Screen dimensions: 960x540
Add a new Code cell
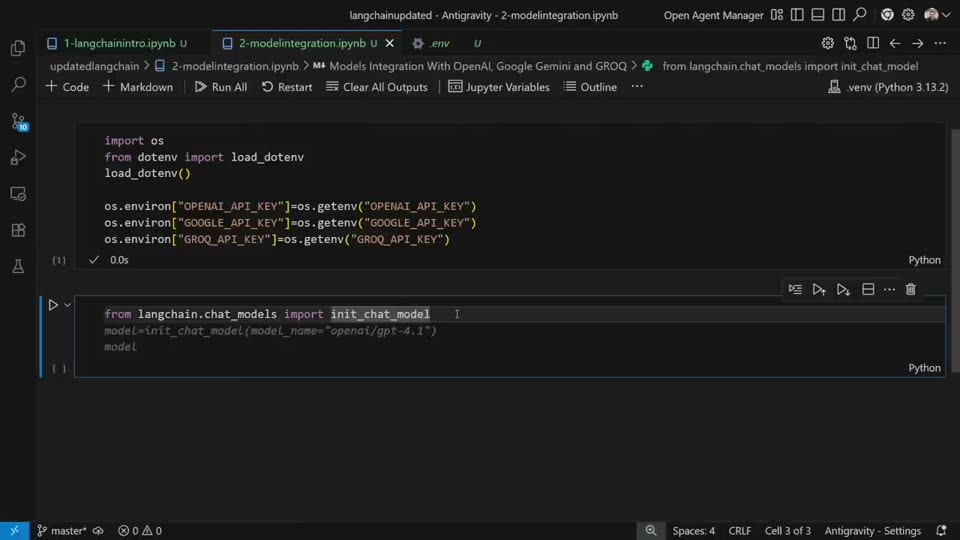point(67,87)
